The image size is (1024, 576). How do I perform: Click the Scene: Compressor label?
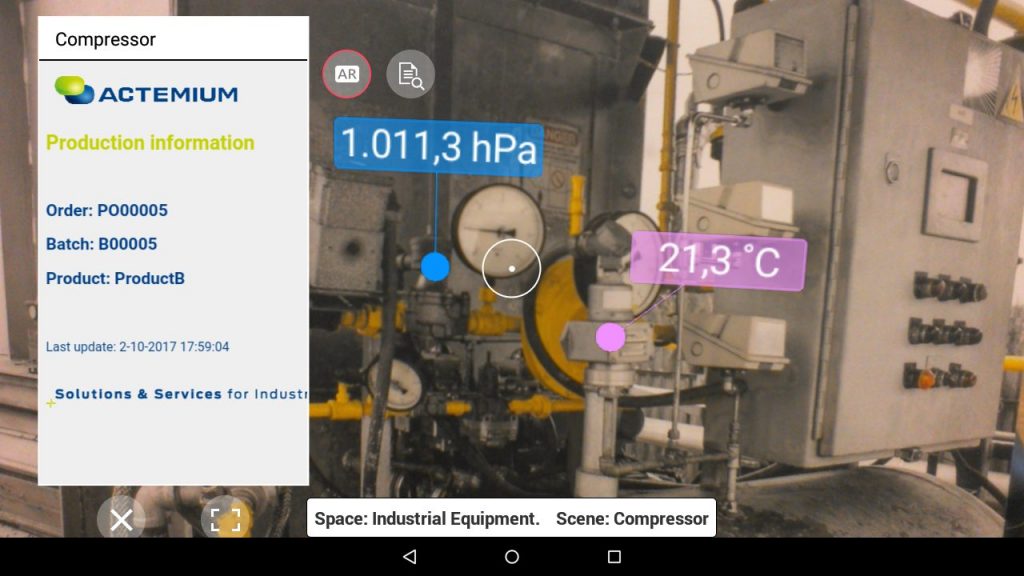tap(632, 519)
